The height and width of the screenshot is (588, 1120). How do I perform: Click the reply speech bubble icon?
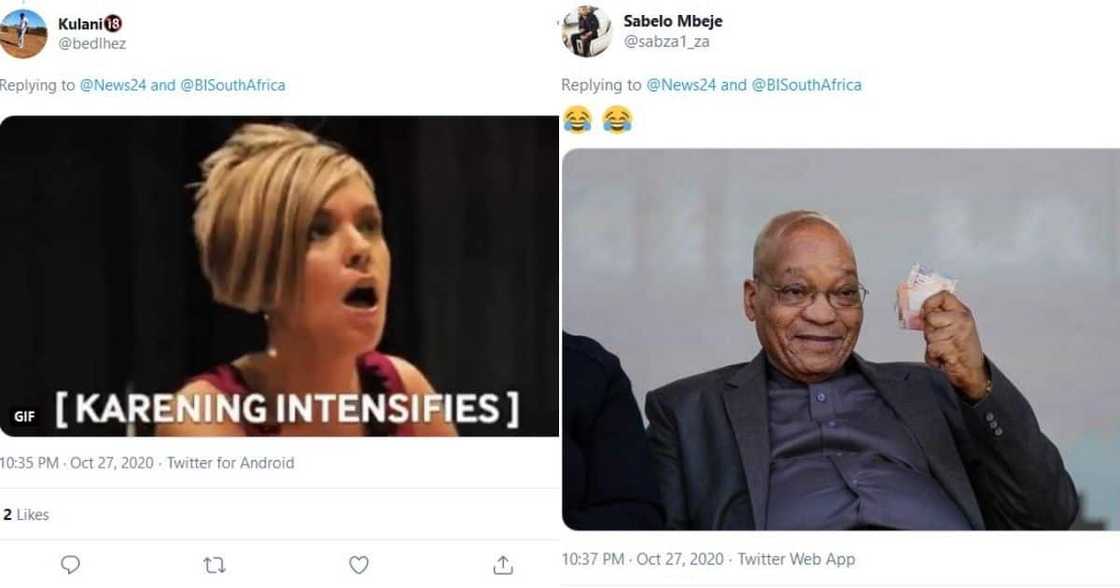coord(70,565)
